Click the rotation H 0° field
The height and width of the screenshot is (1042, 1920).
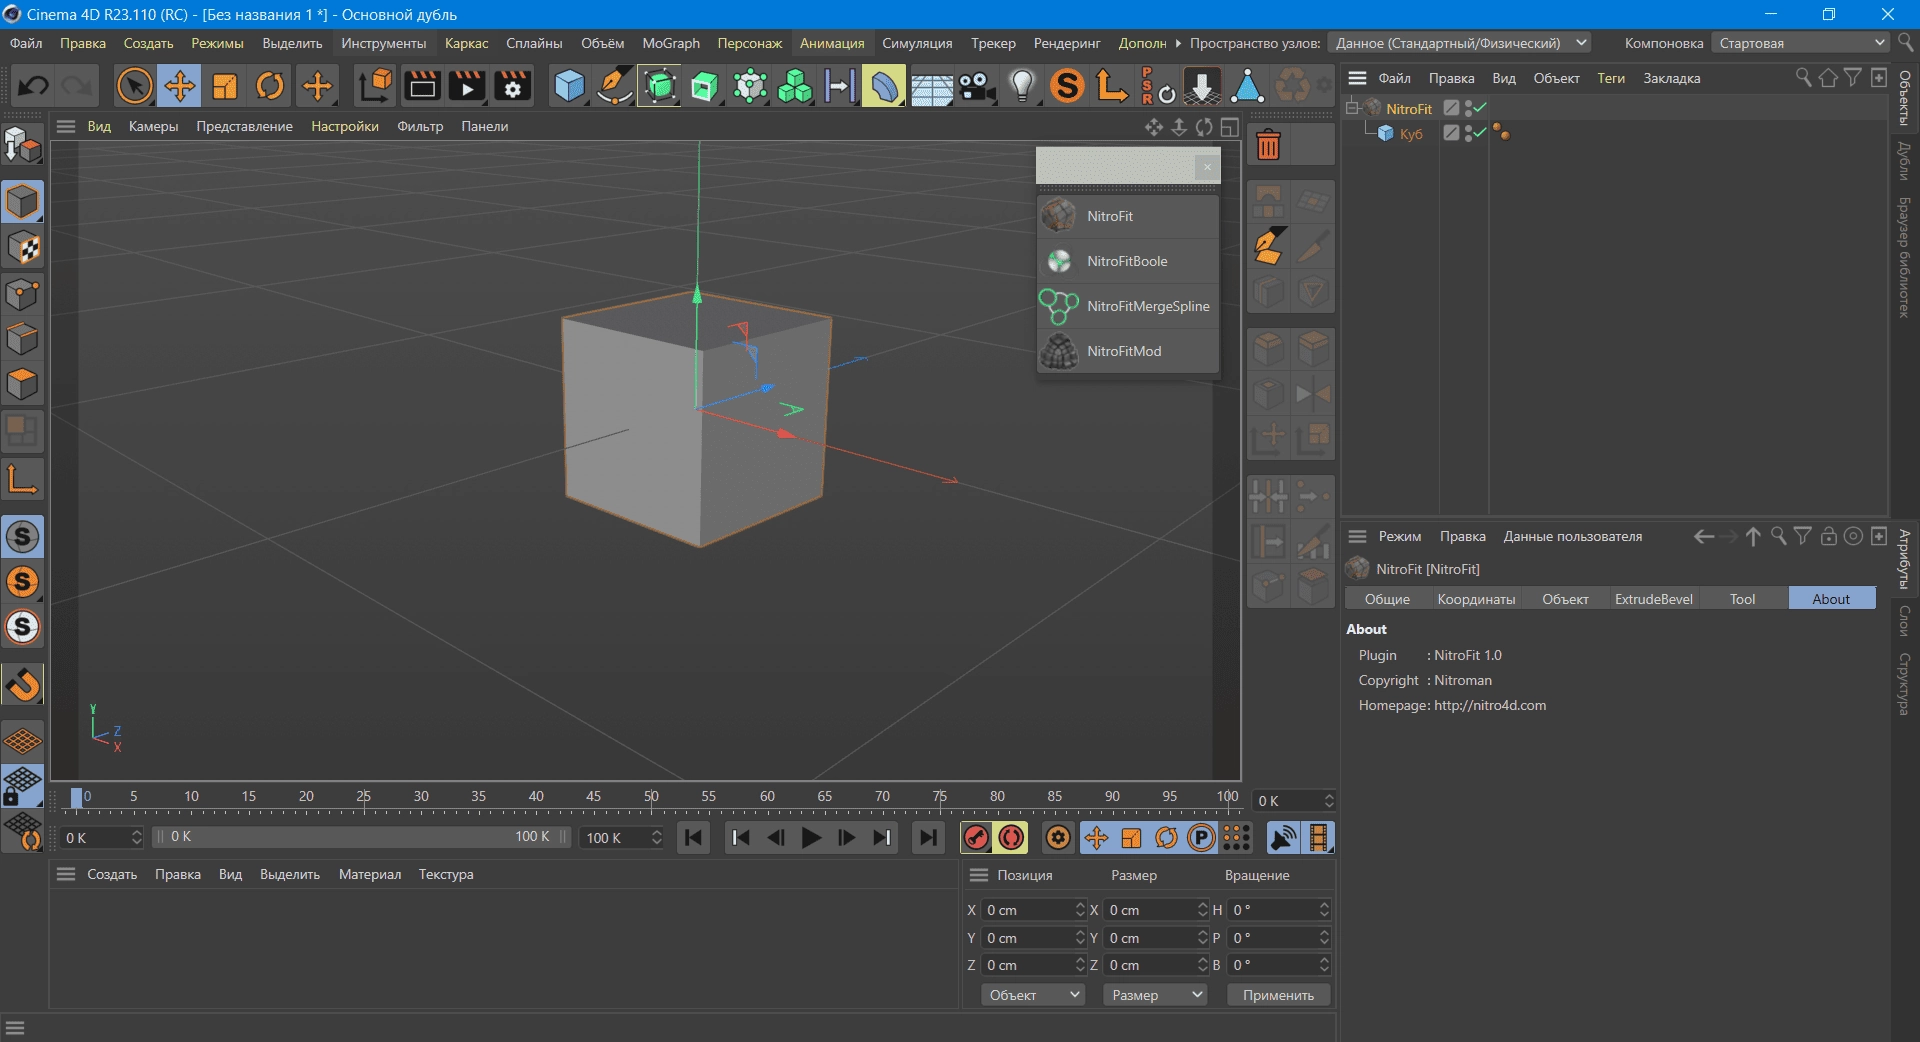pyautogui.click(x=1277, y=910)
